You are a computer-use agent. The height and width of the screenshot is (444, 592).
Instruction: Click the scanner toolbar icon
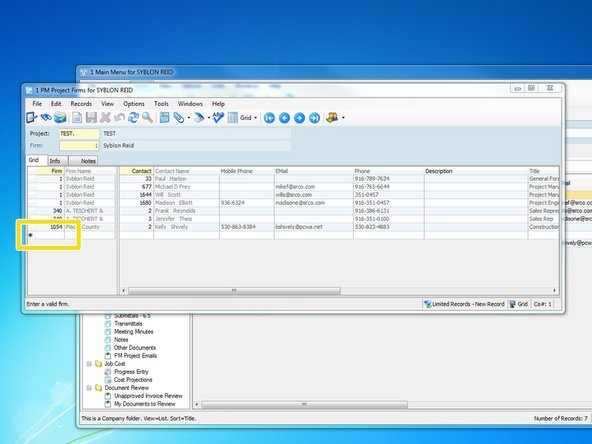(199, 118)
